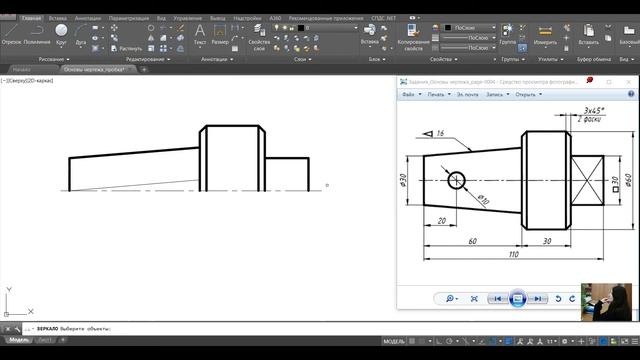This screenshot has height=360, width=640.
Task: Open the Файл menu in photo viewer
Action: [411, 94]
